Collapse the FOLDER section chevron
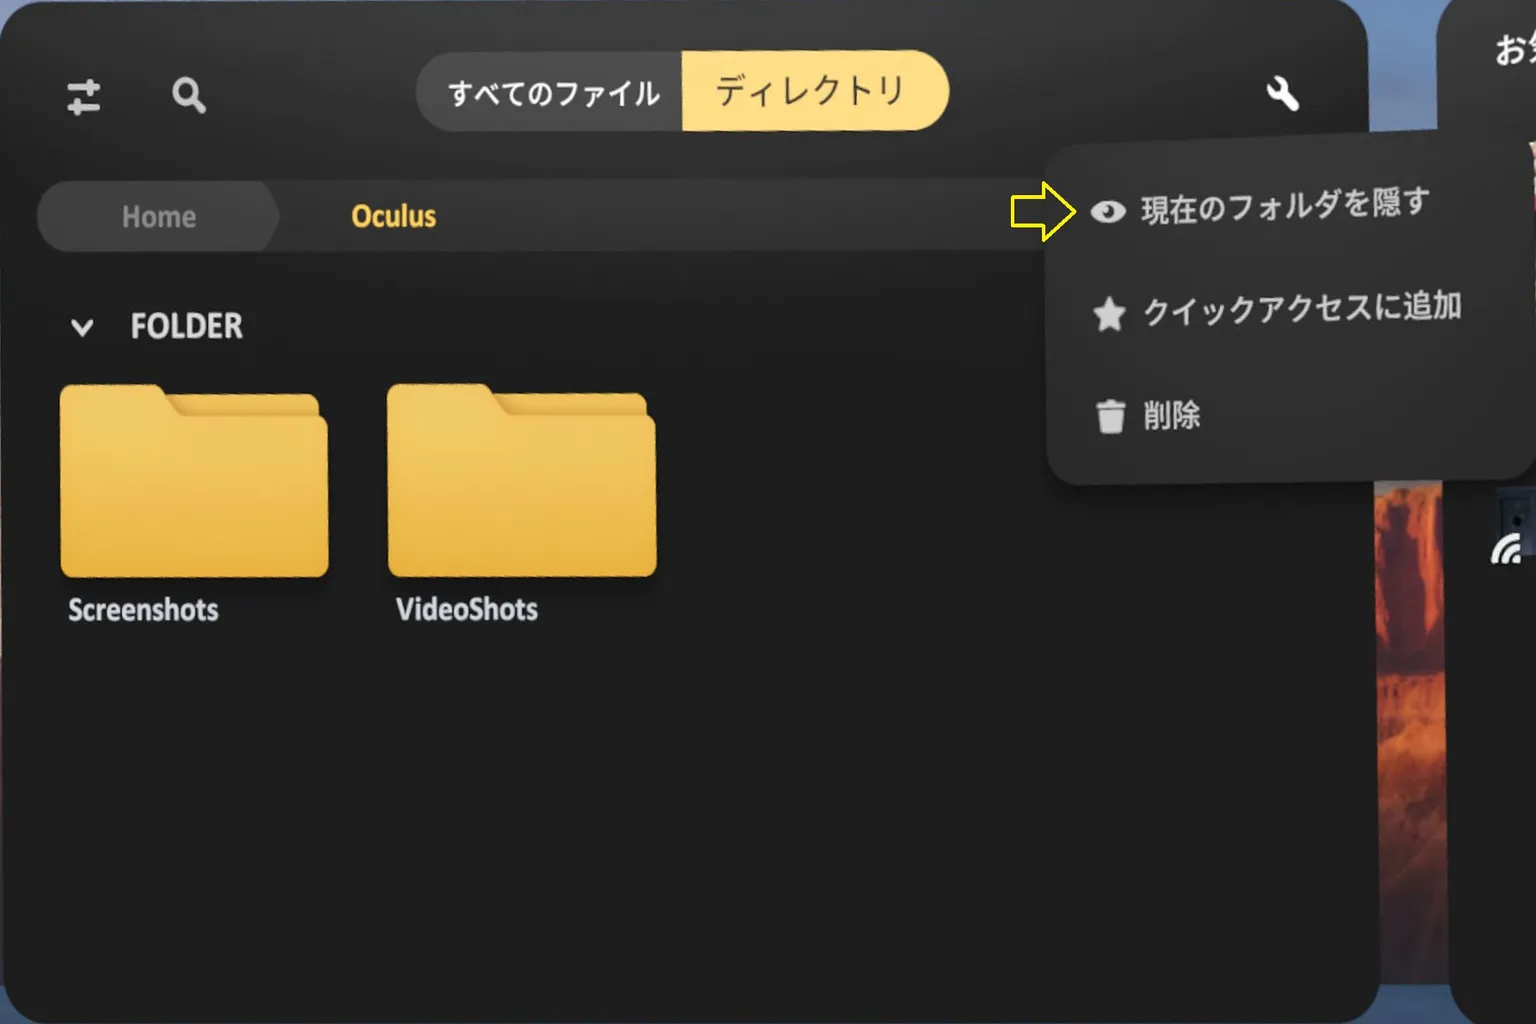Image resolution: width=1536 pixels, height=1024 pixels. (x=82, y=327)
